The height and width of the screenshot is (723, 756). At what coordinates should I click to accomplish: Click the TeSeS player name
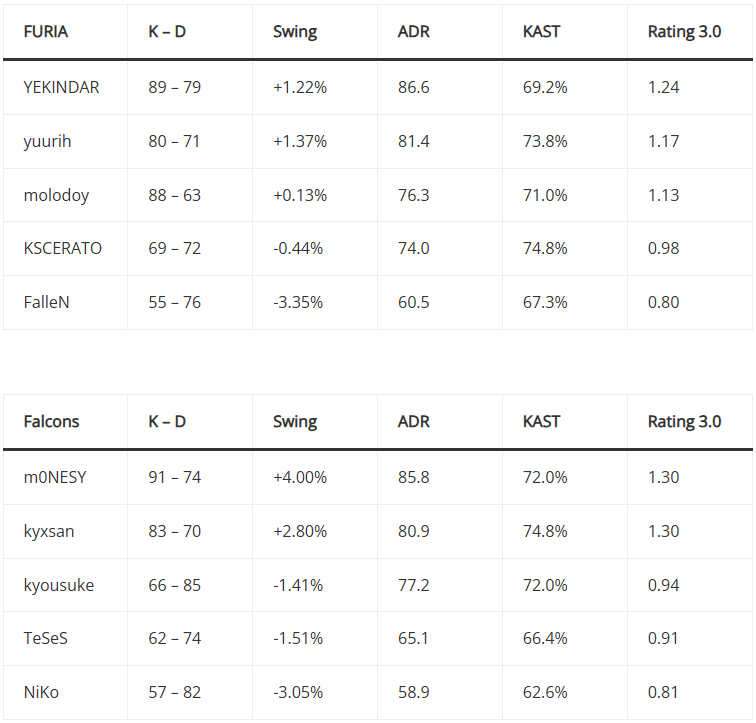(45, 638)
